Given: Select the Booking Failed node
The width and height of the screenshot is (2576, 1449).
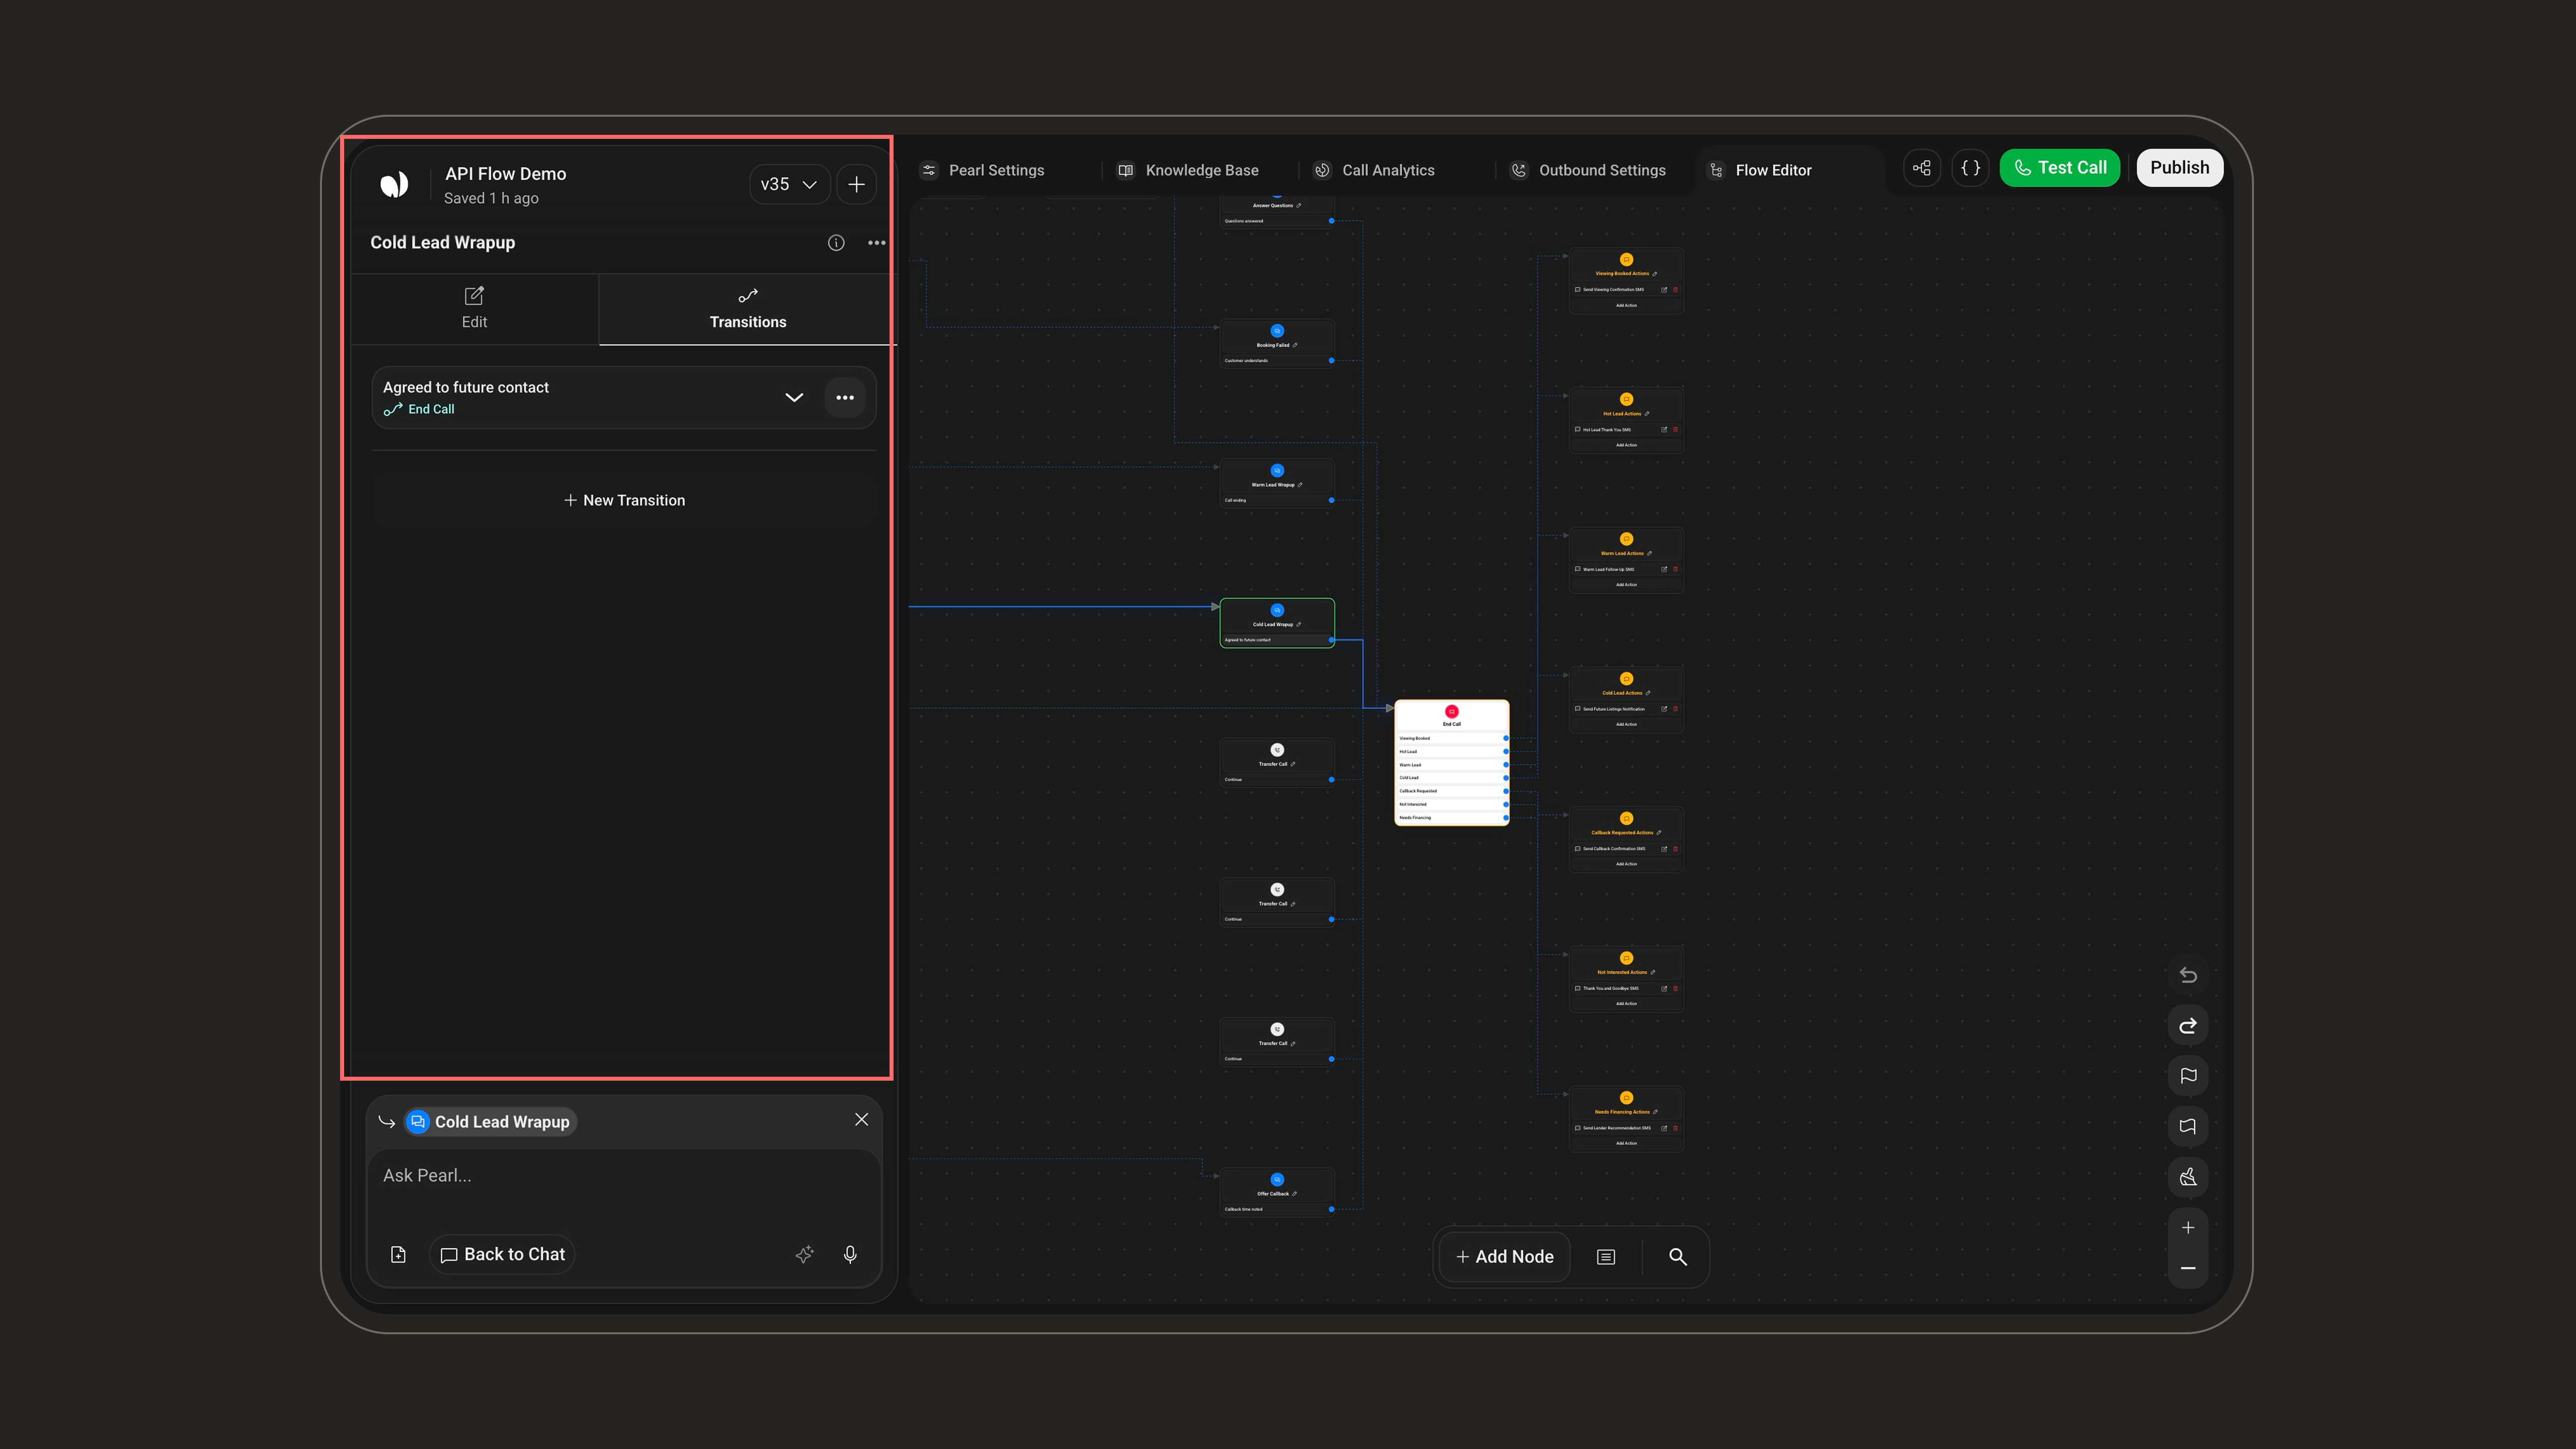Looking at the screenshot, I should [x=1277, y=343].
